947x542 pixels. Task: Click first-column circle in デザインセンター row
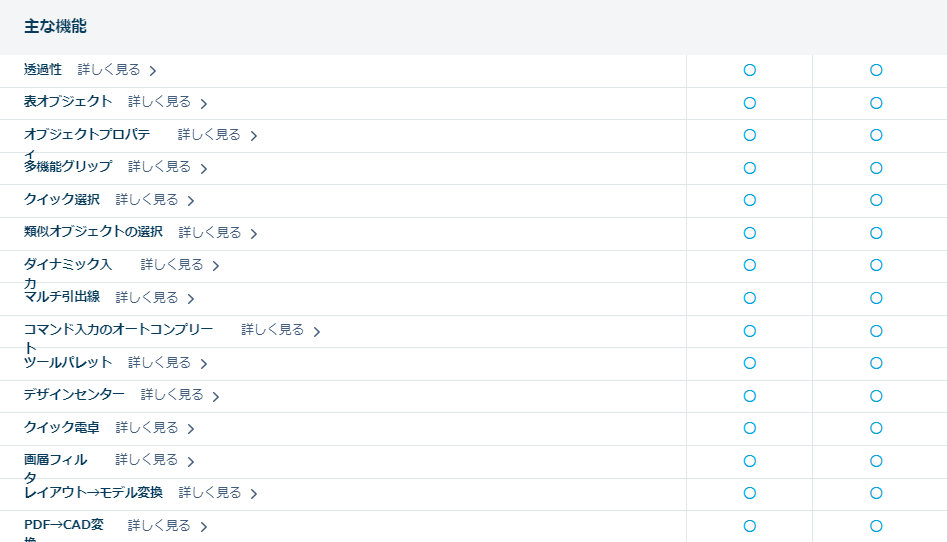coord(750,395)
